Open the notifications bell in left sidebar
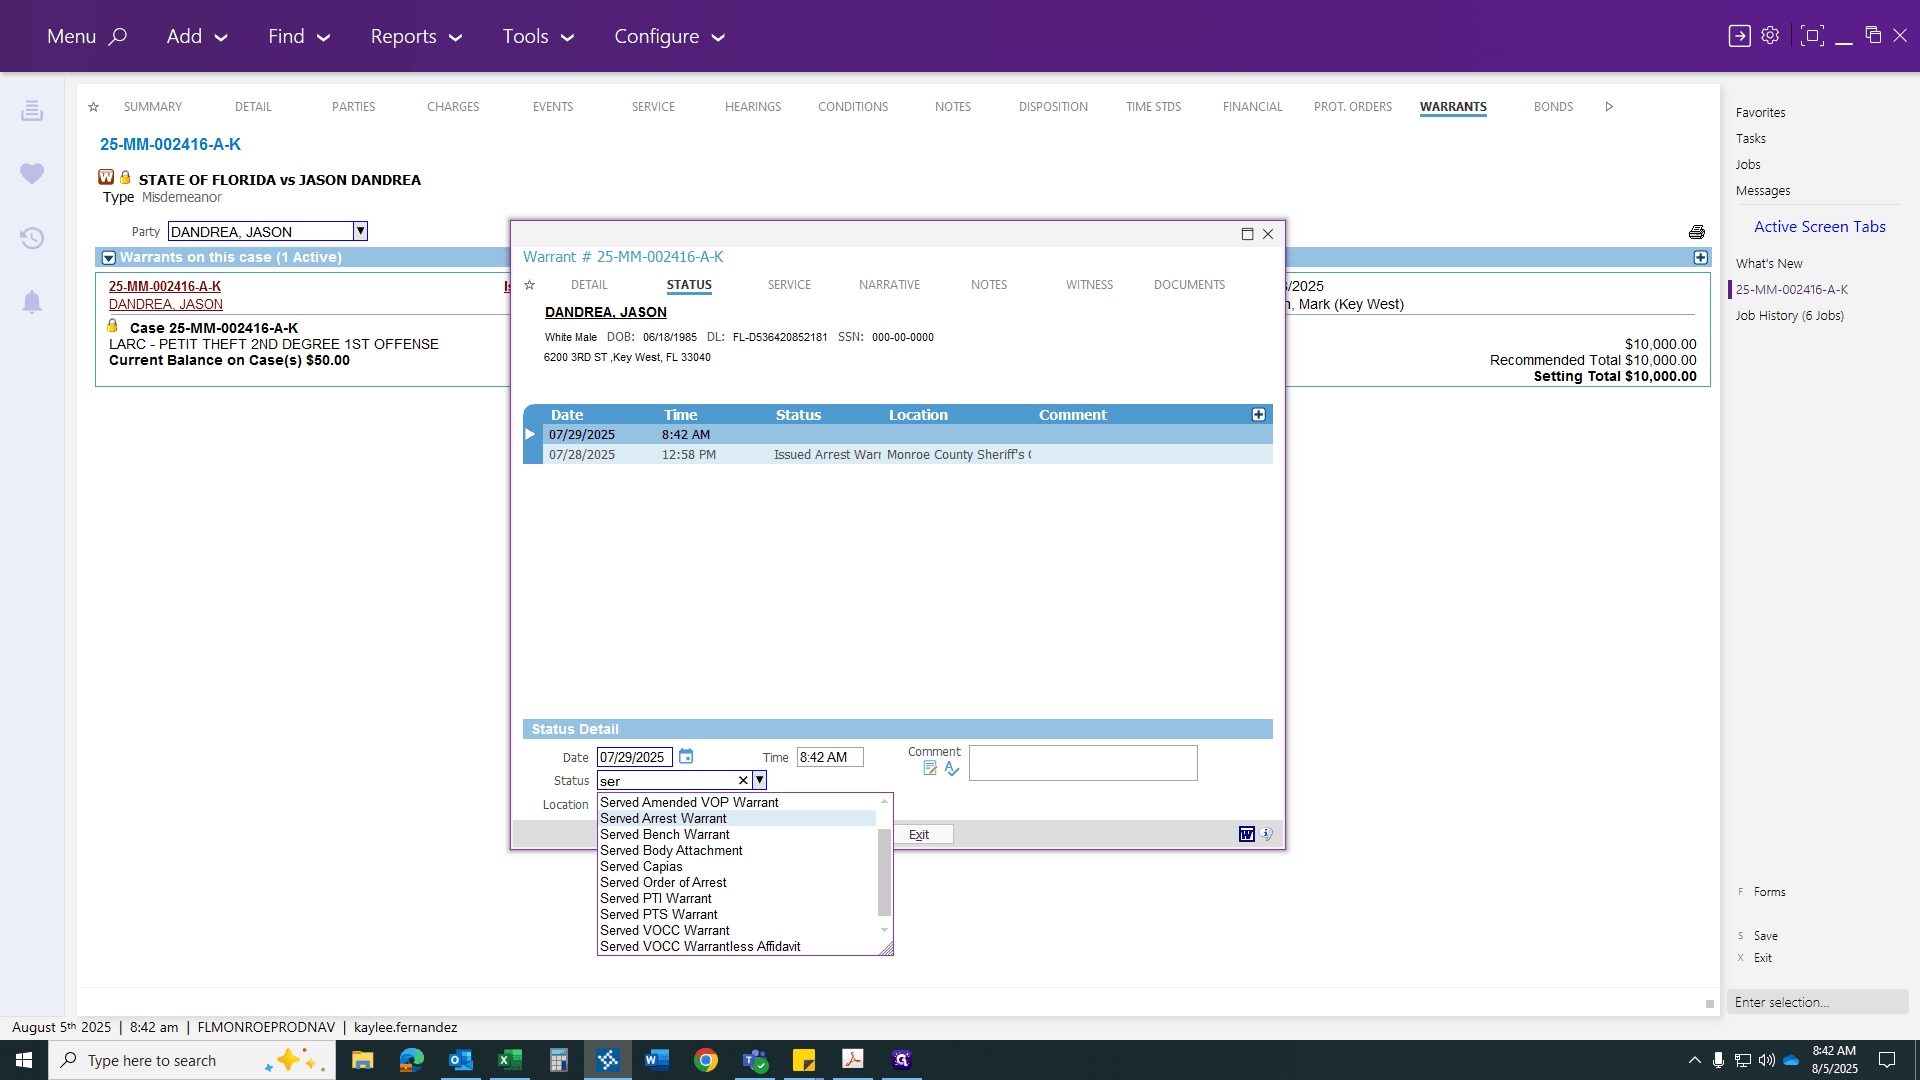Screen dimensions: 1920x1080 coord(32,302)
